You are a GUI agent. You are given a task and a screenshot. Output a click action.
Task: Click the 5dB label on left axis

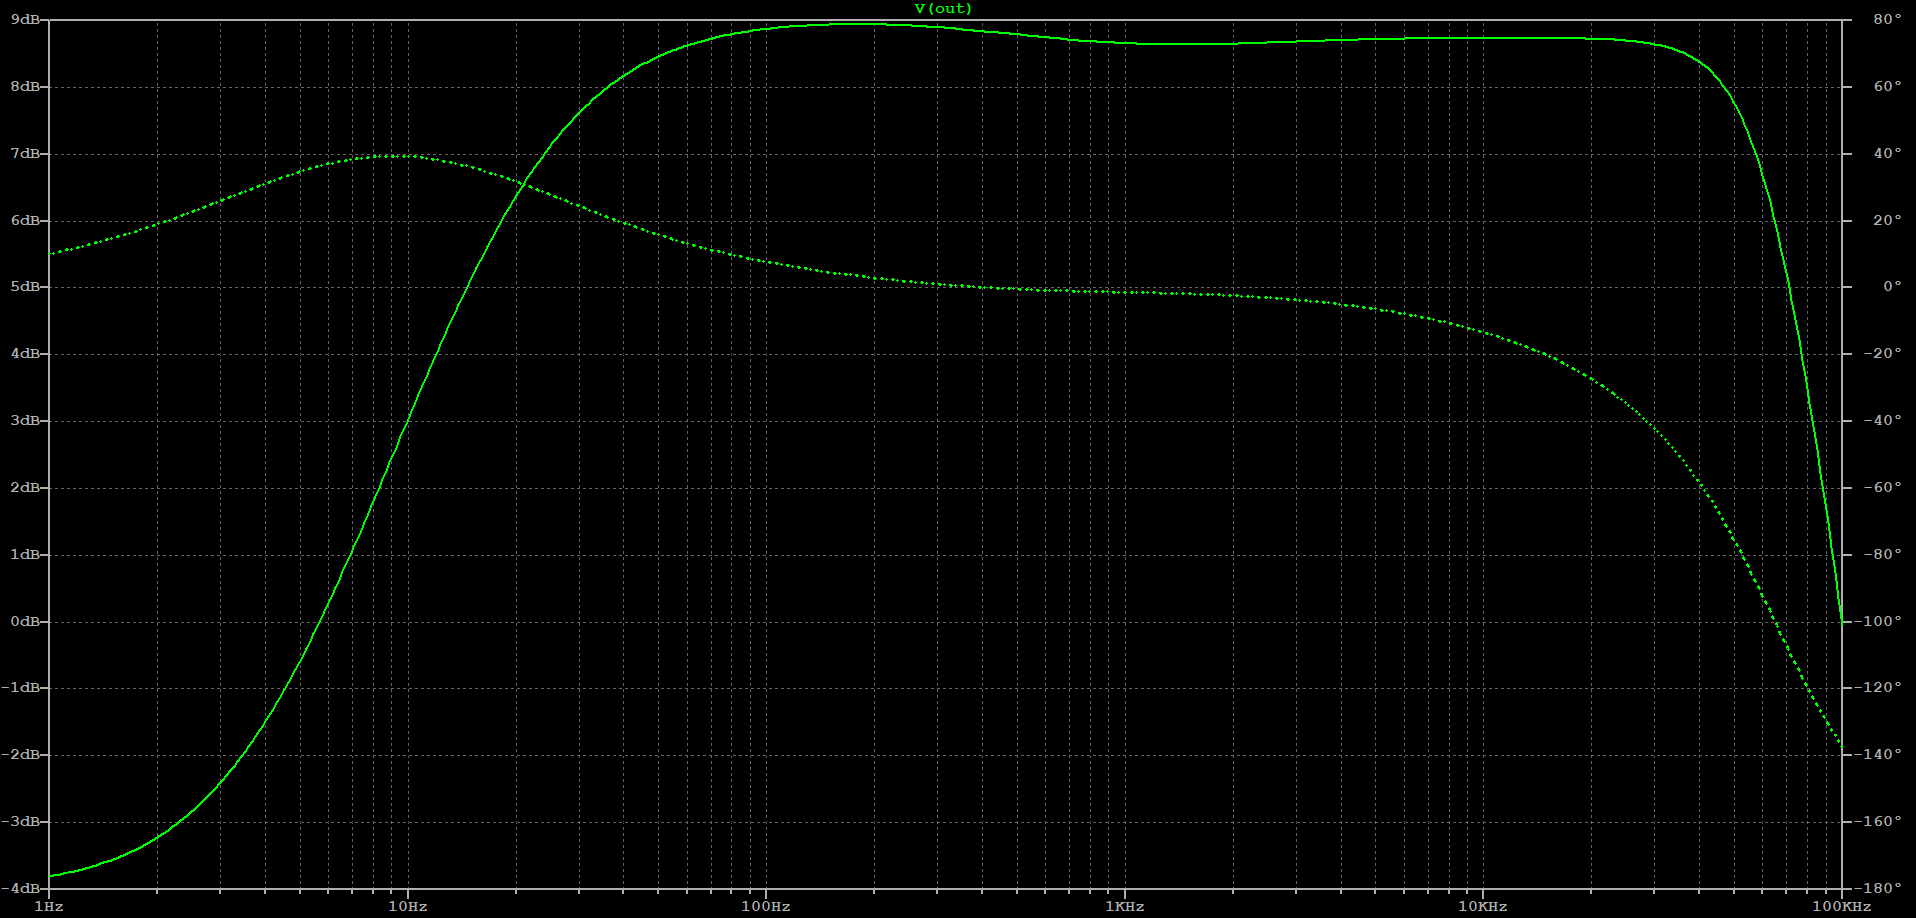point(26,287)
